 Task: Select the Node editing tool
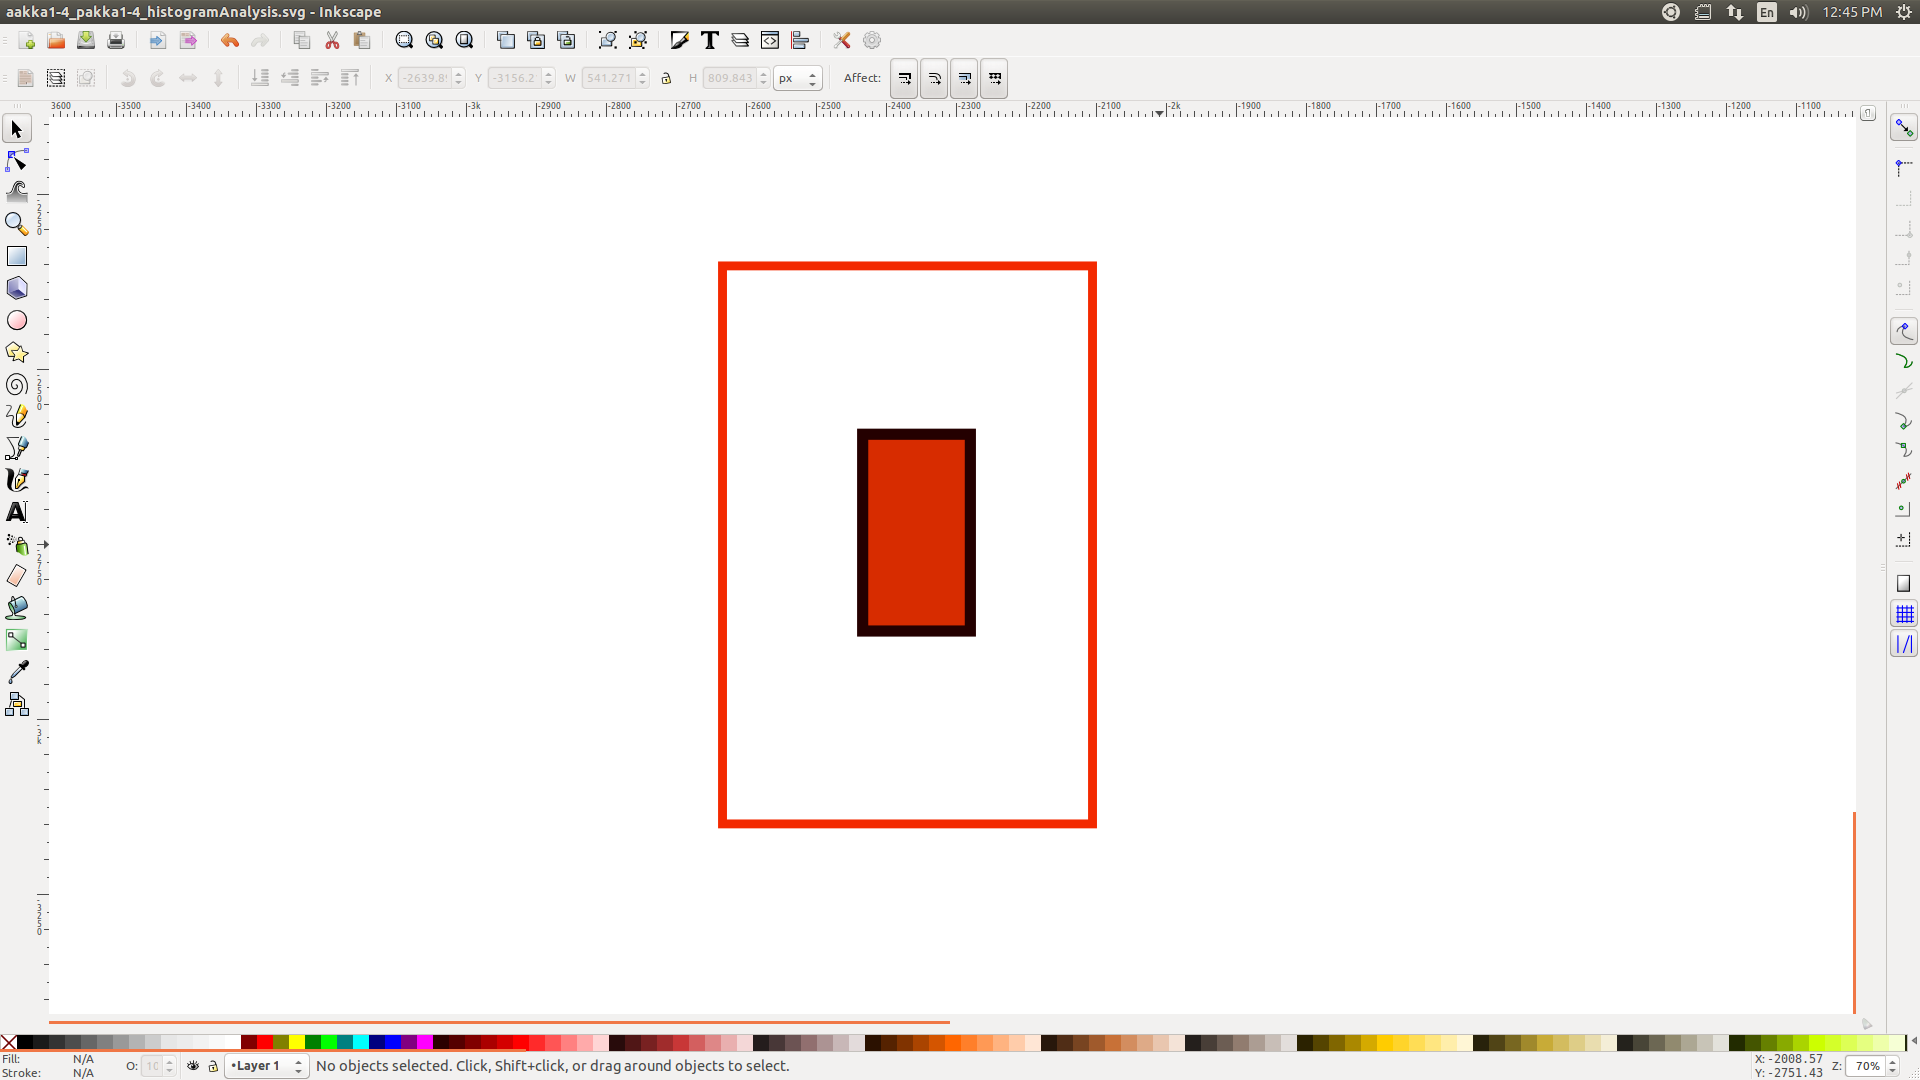17,160
